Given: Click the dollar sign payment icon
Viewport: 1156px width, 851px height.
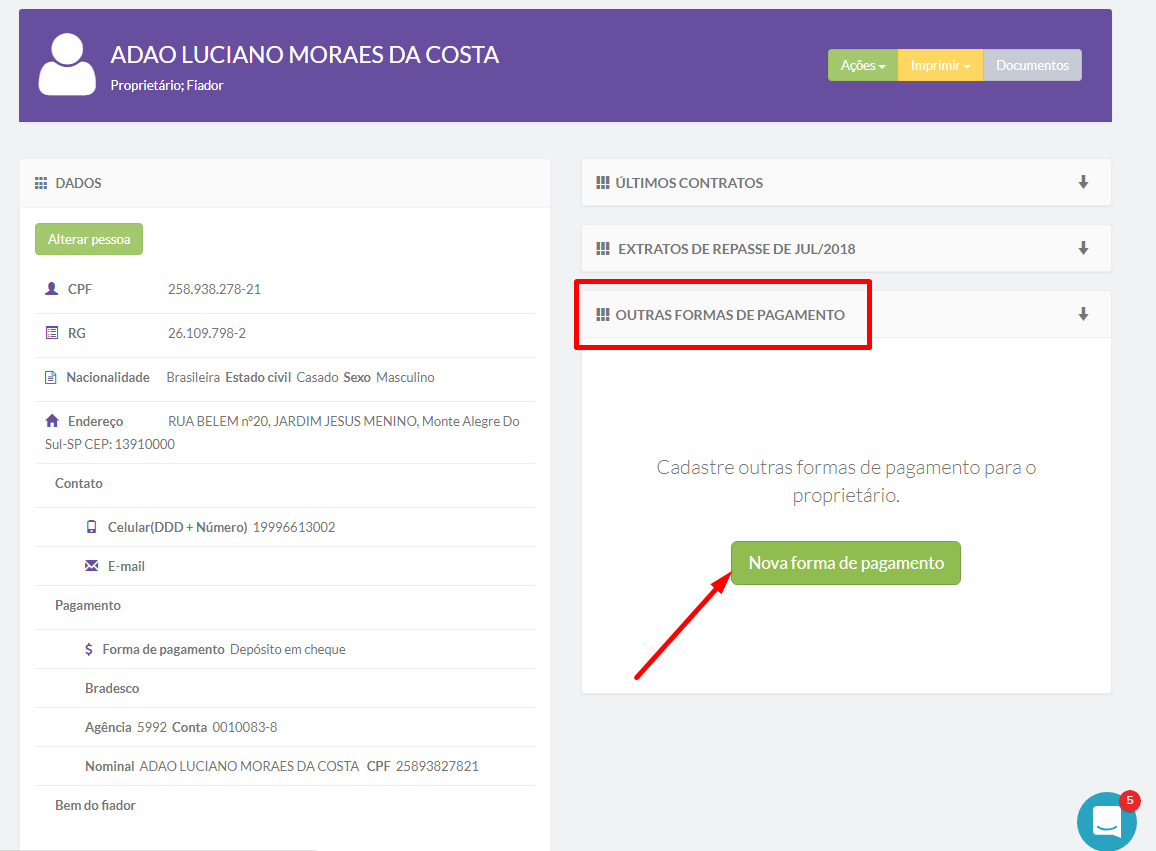Looking at the screenshot, I should pos(90,649).
